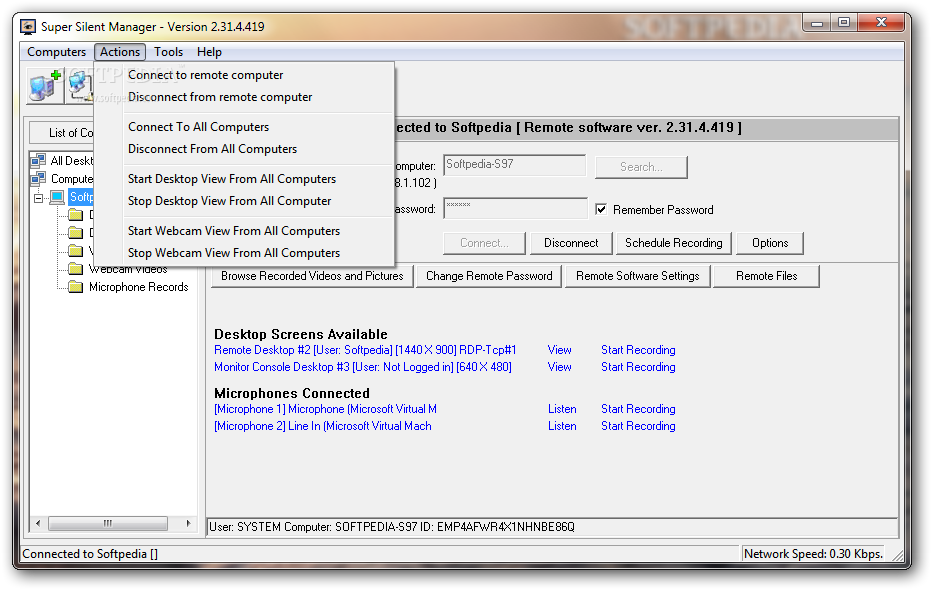Click the Softpedia computer monitor icon

point(58,197)
